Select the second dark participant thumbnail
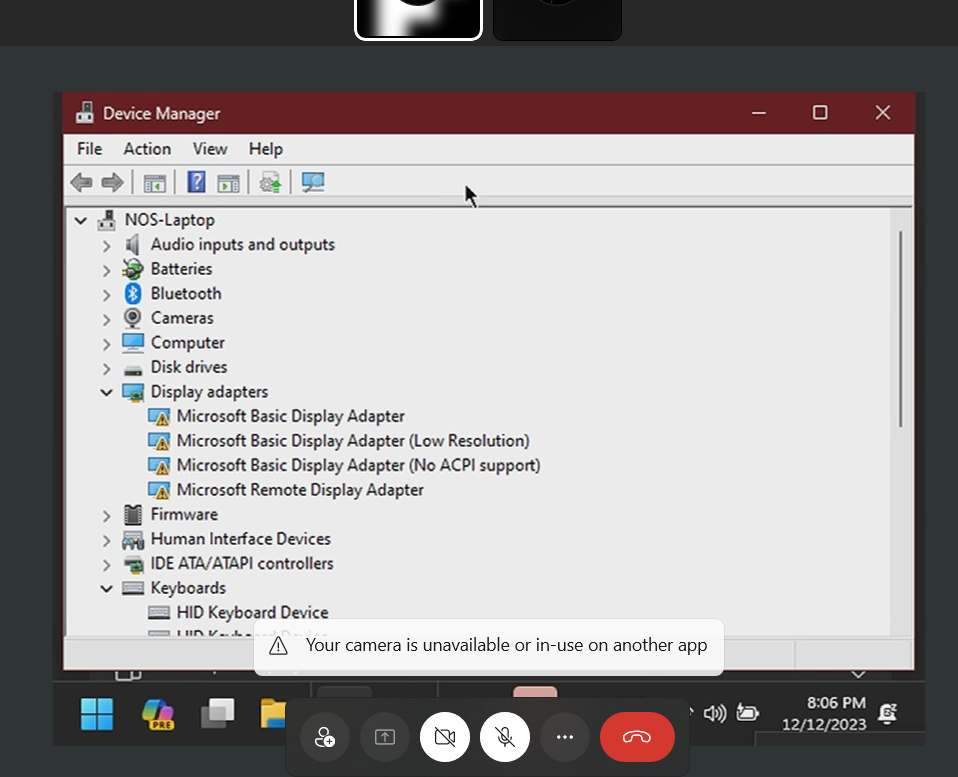 [557, 18]
